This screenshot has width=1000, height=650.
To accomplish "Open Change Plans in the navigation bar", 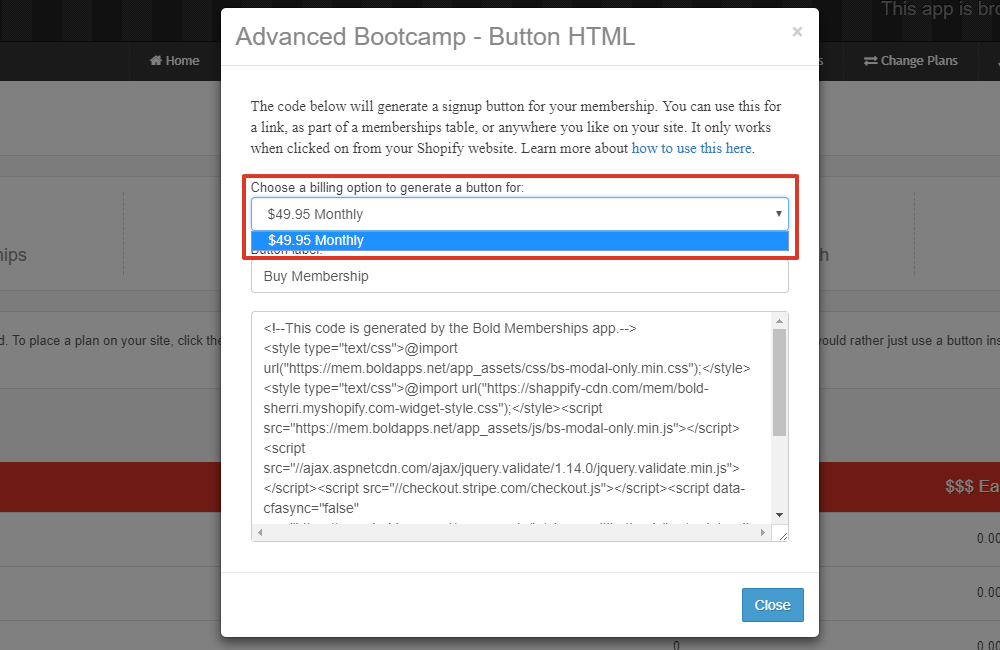I will pyautogui.click(x=911, y=61).
